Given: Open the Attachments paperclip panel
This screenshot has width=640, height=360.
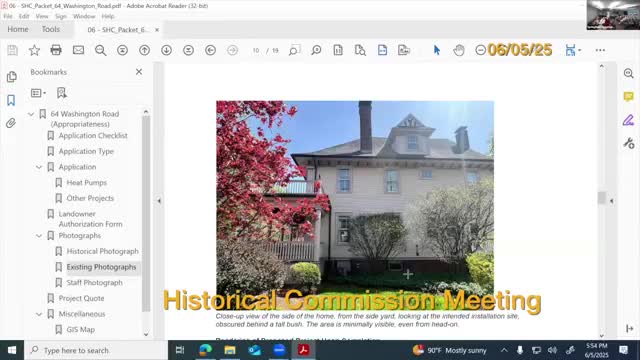Looking at the screenshot, I should click(11, 123).
